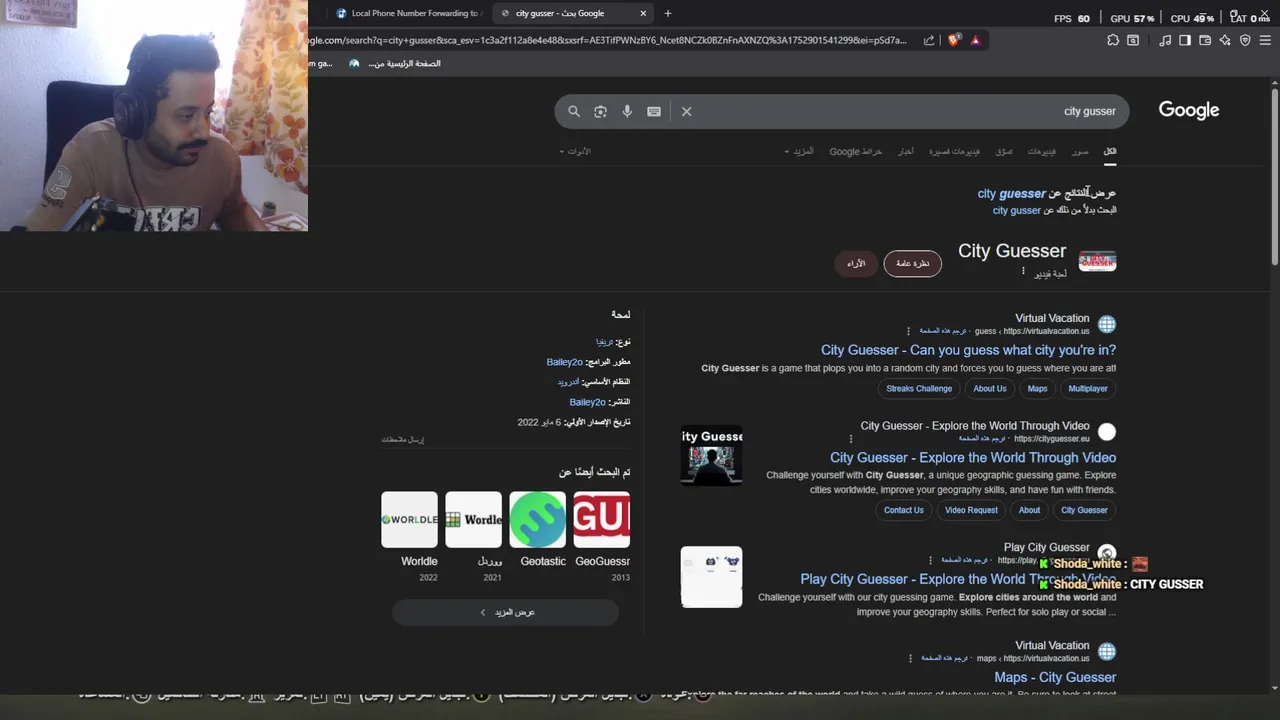Open the GeoGuessr related search card
Screen dimensions: 1280x720
[602, 535]
